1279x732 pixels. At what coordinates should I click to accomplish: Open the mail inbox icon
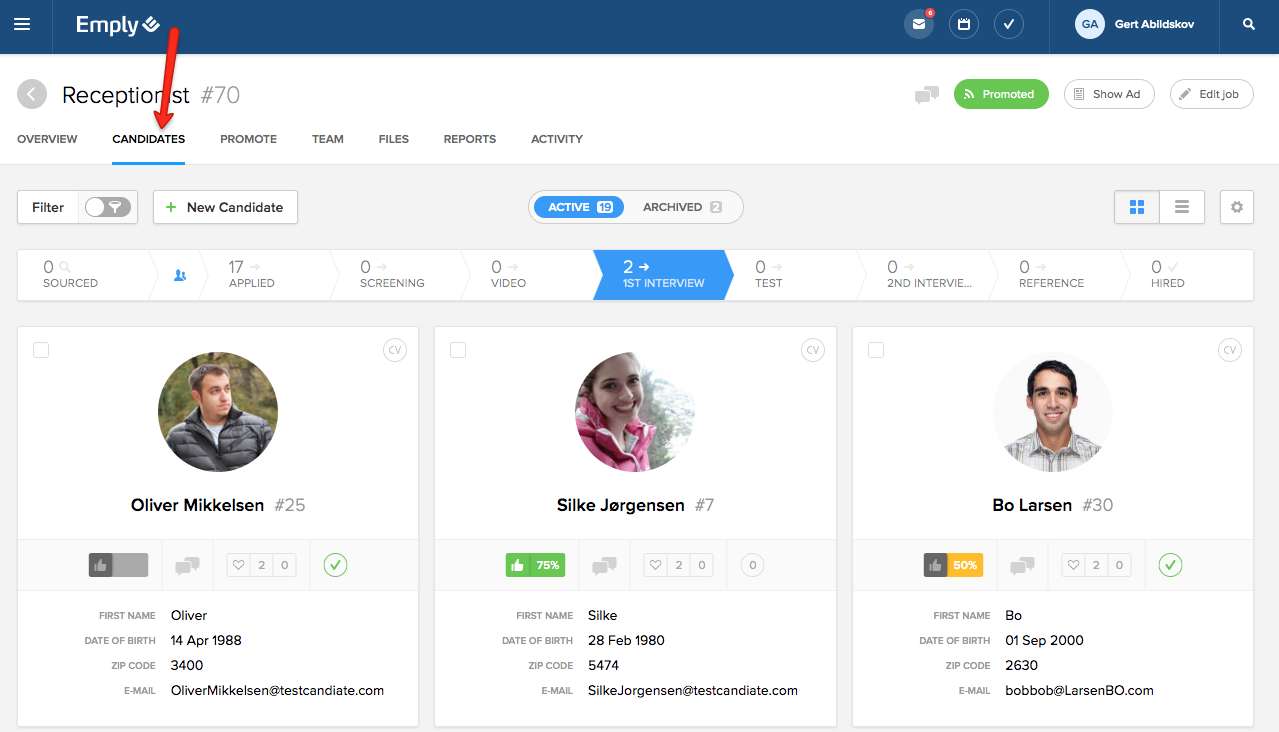tap(918, 25)
